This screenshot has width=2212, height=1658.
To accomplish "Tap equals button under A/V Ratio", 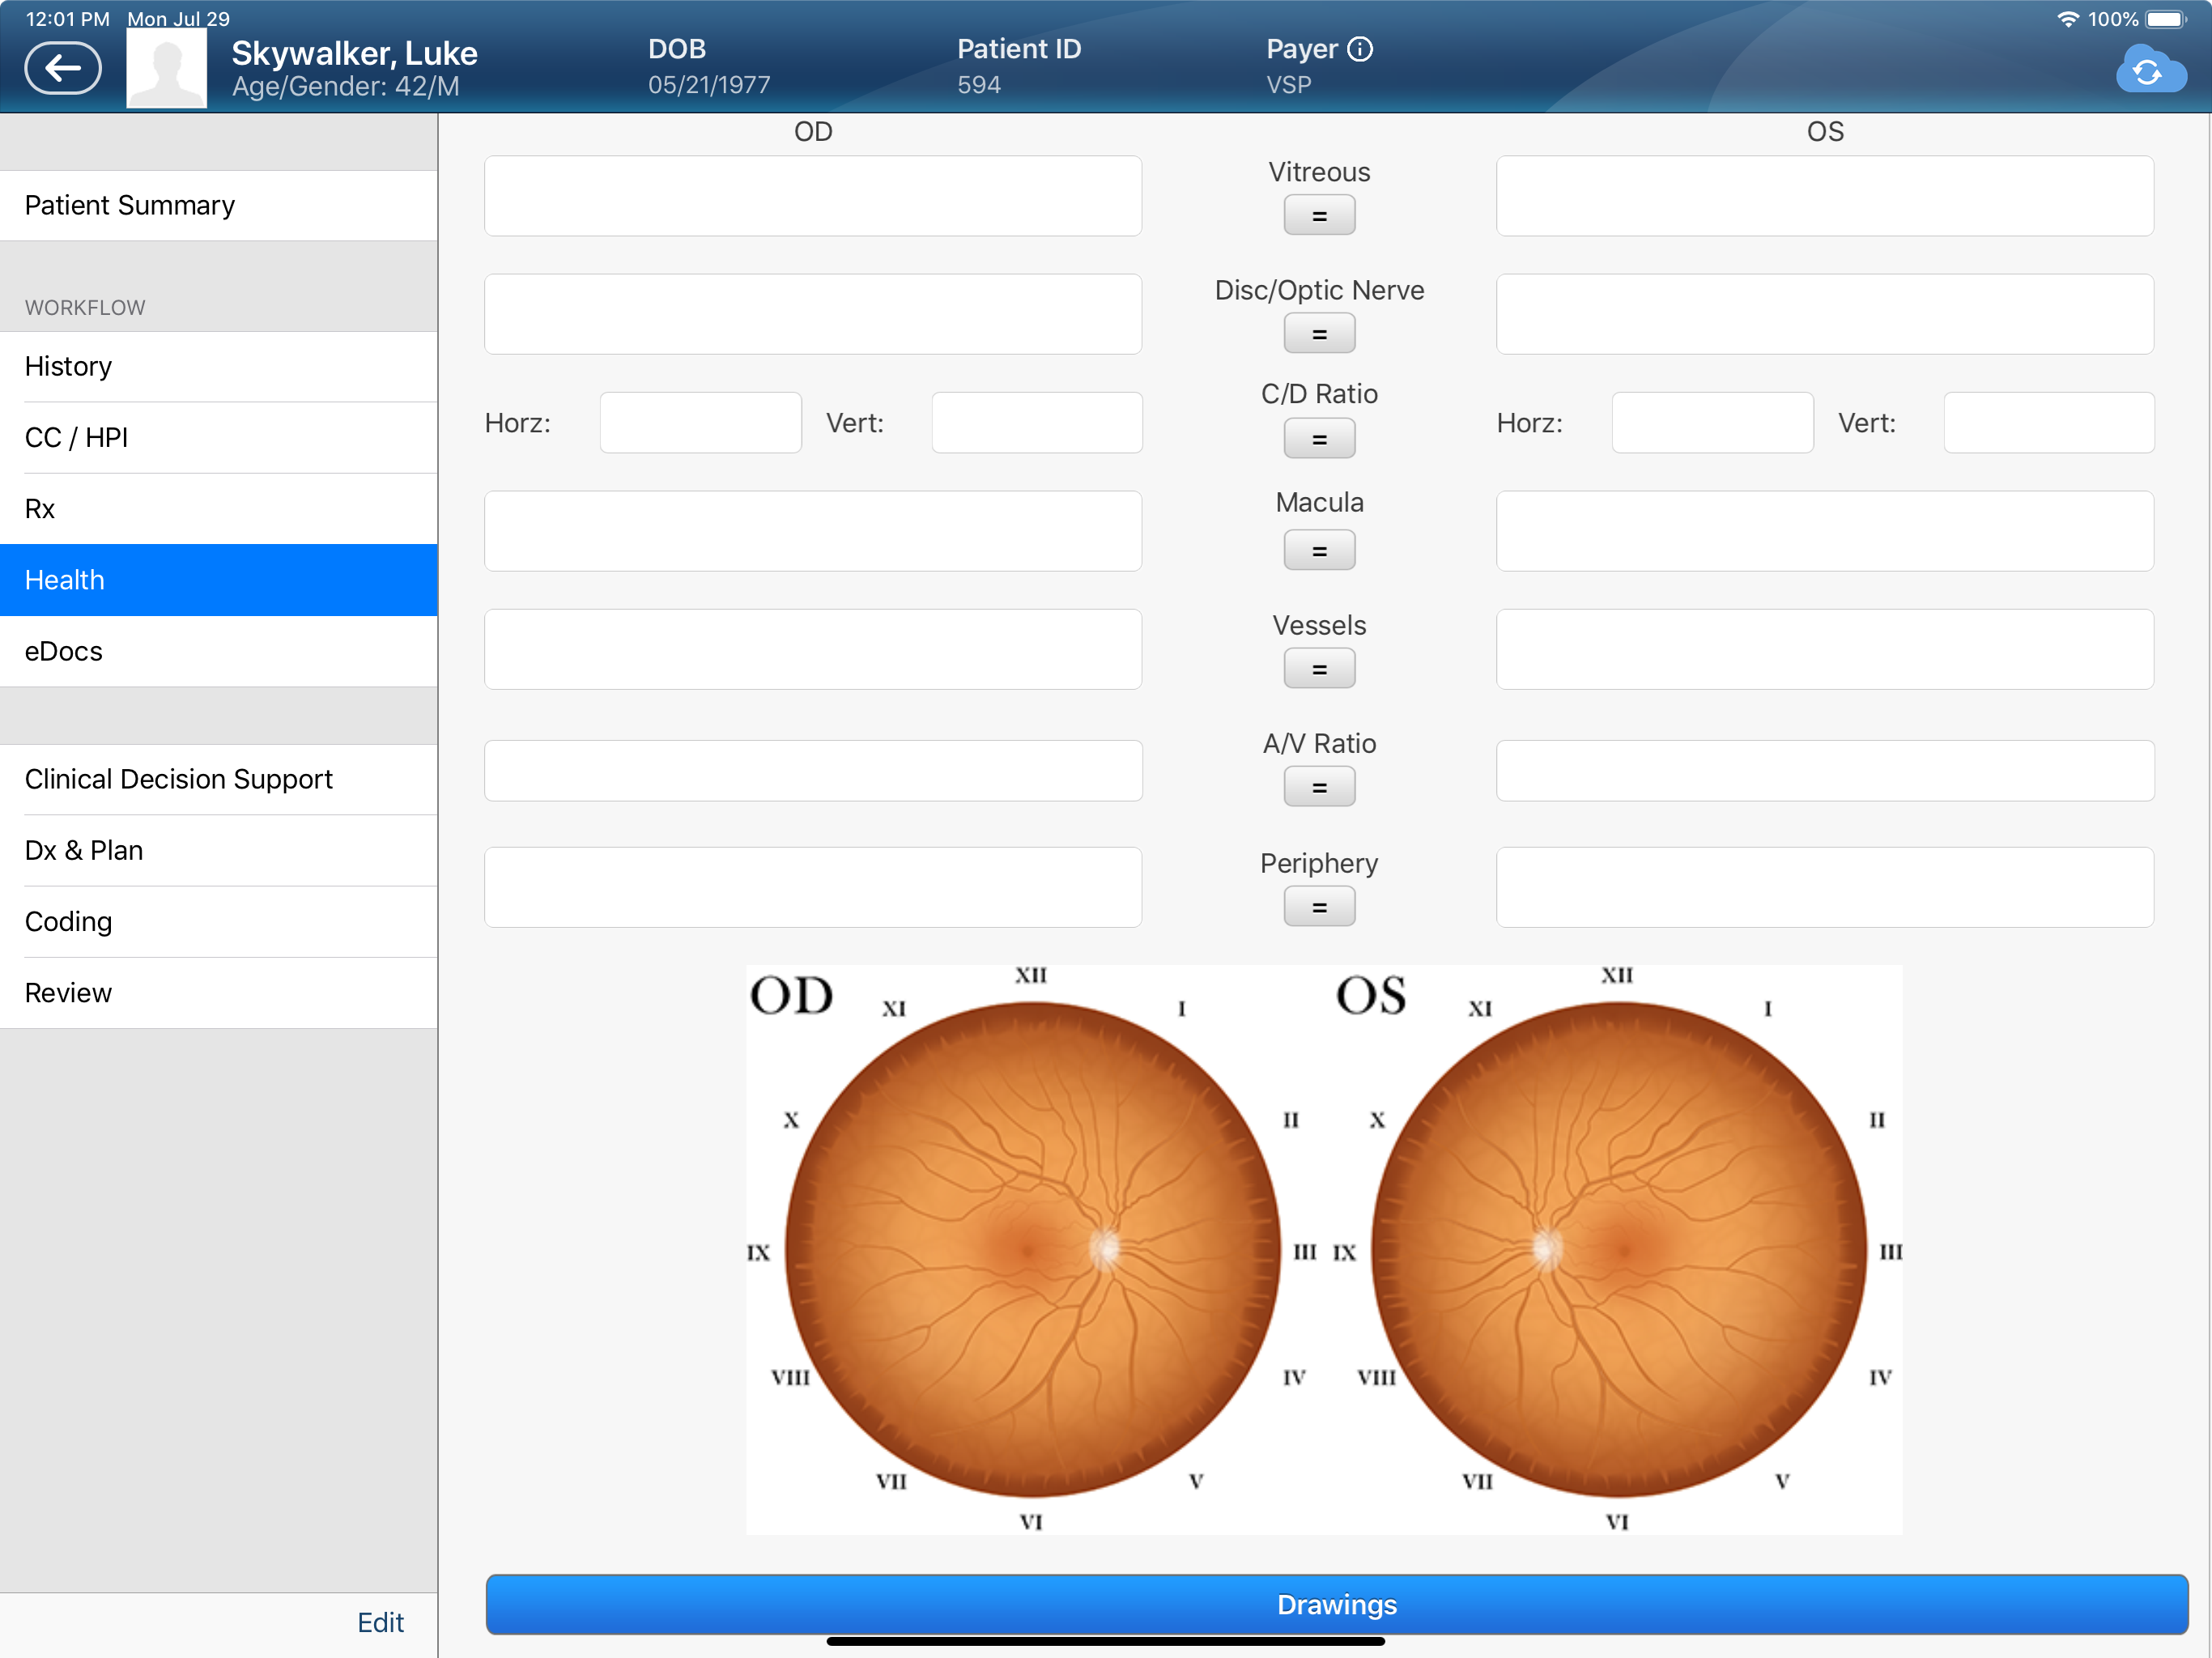I will [1319, 786].
